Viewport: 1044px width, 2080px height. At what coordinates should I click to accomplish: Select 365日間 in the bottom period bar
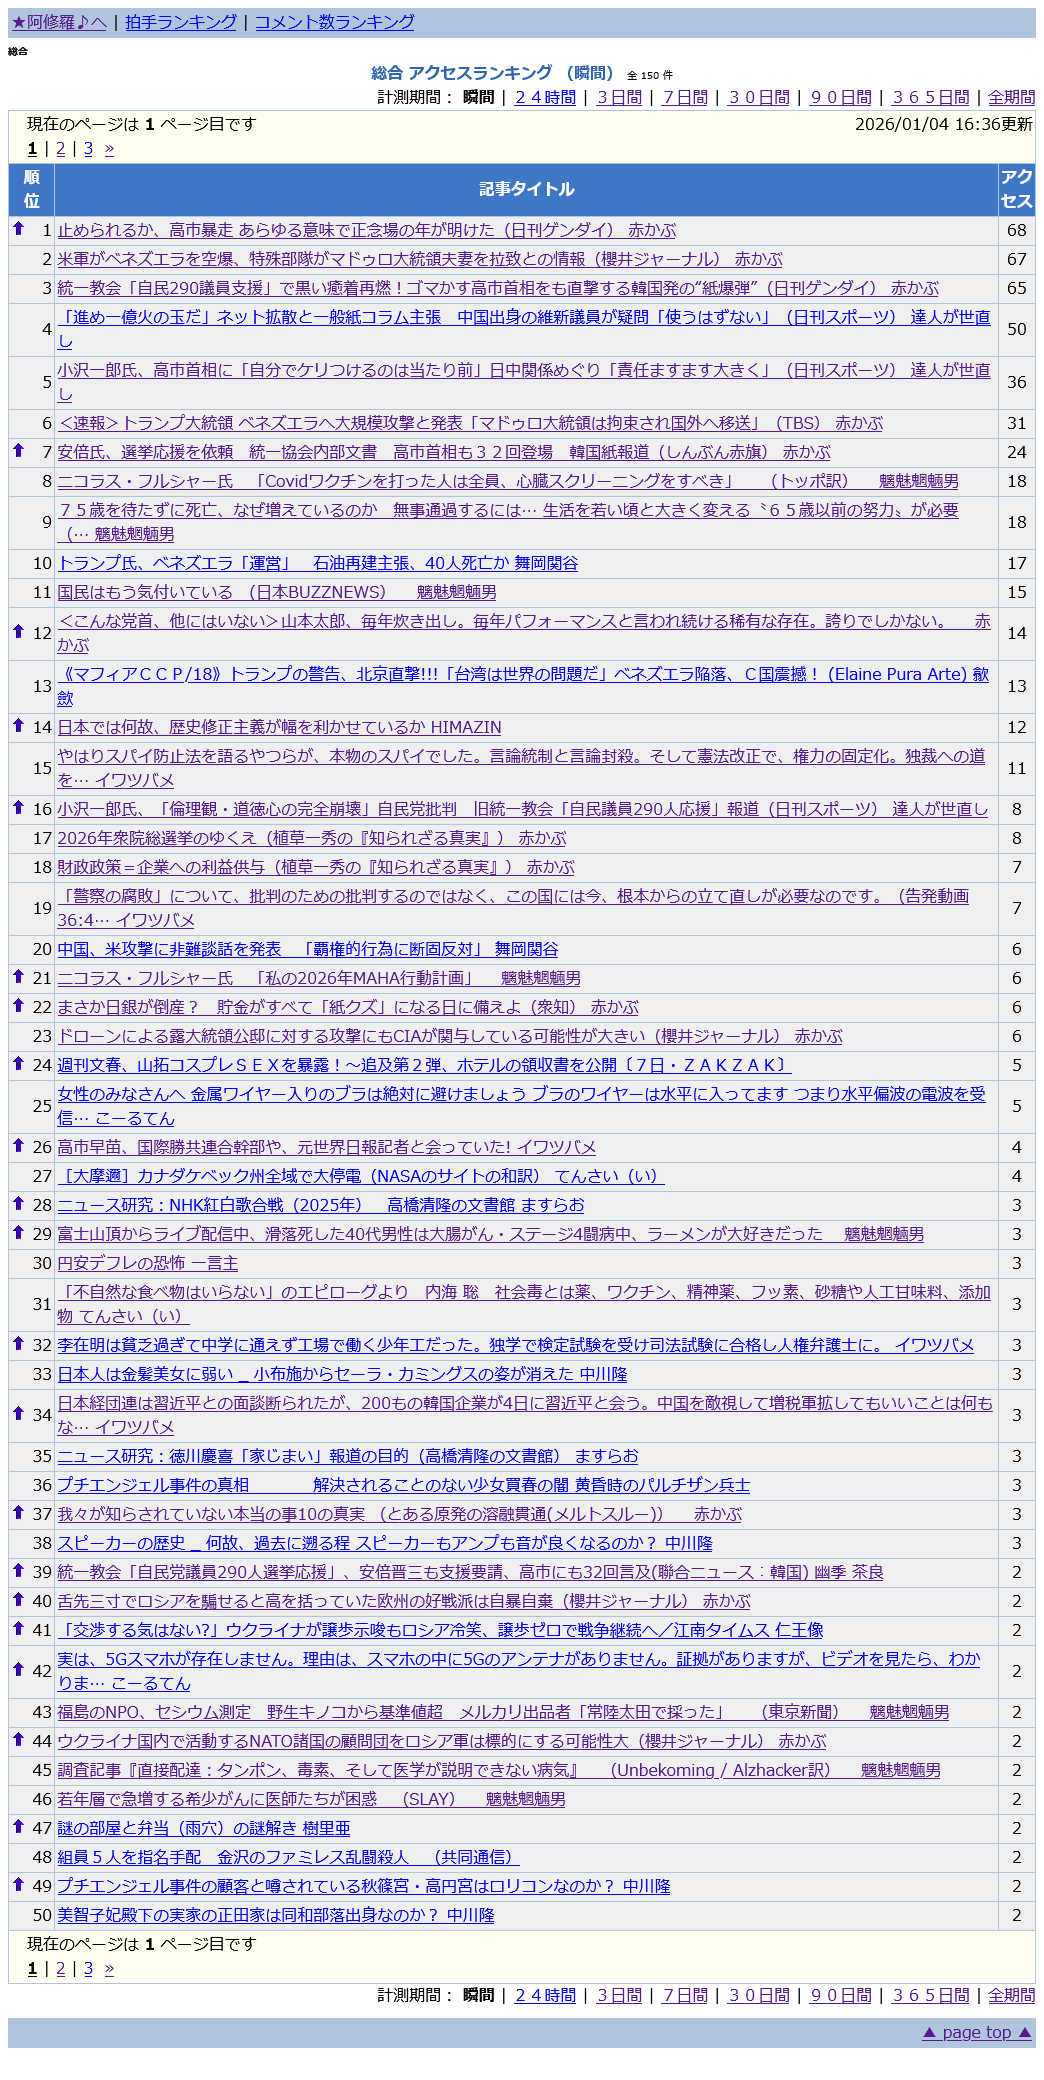point(930,1995)
